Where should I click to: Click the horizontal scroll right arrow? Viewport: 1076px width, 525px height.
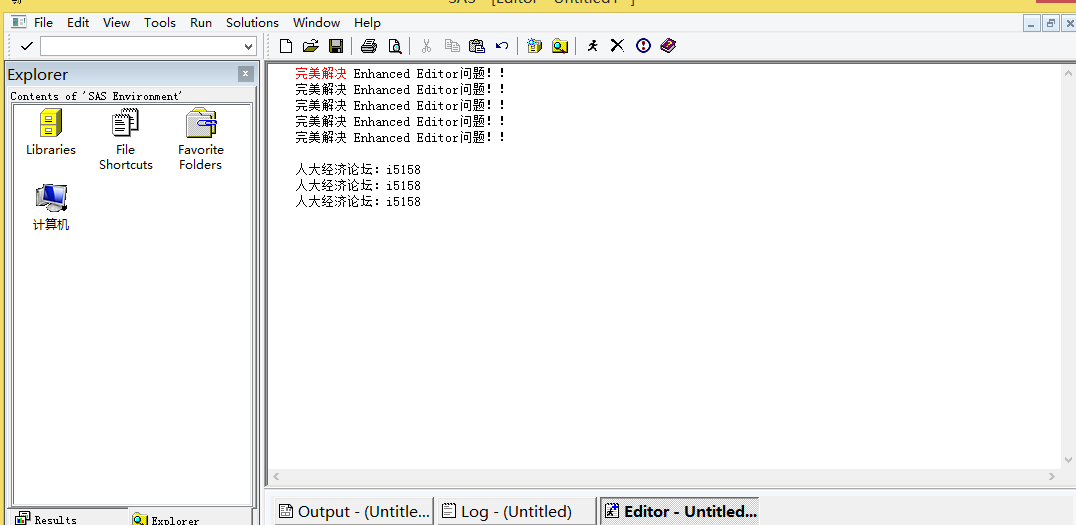pyautogui.click(x=1052, y=476)
